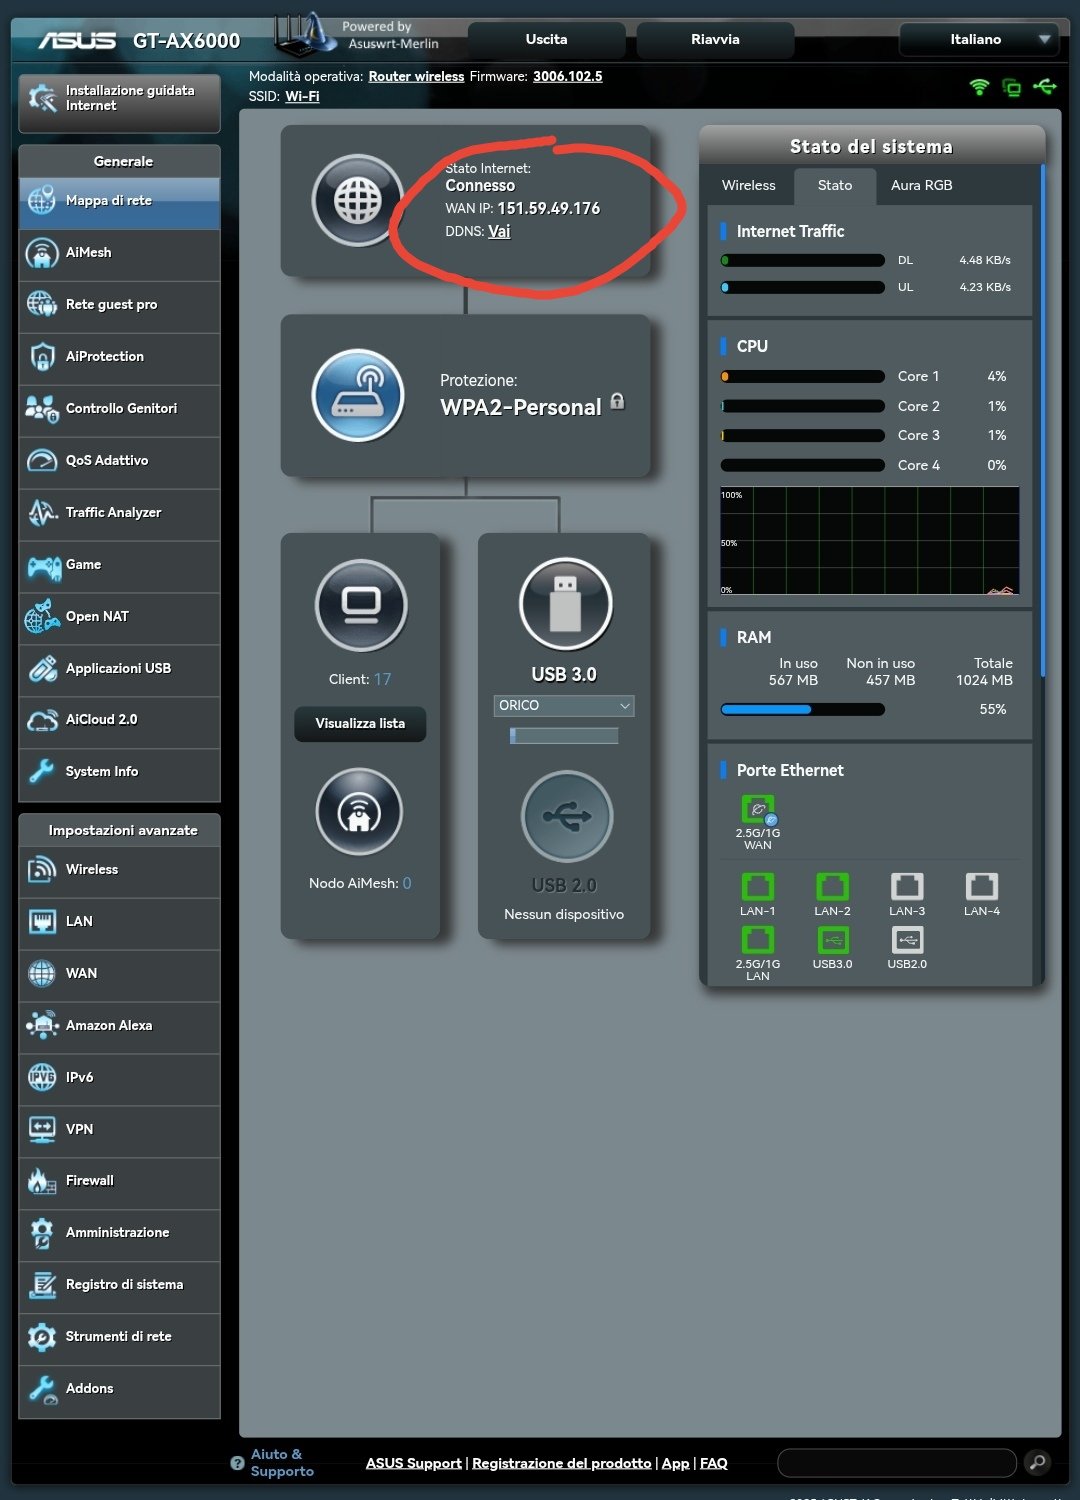Click the search magnifier icon at bottom

point(1038,1462)
